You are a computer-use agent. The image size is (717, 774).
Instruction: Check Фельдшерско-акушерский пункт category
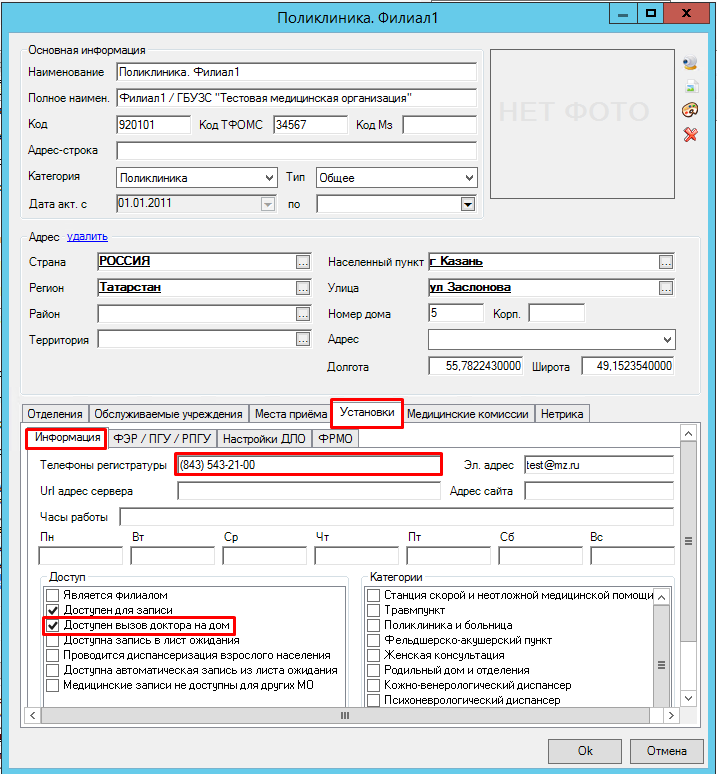(374, 641)
